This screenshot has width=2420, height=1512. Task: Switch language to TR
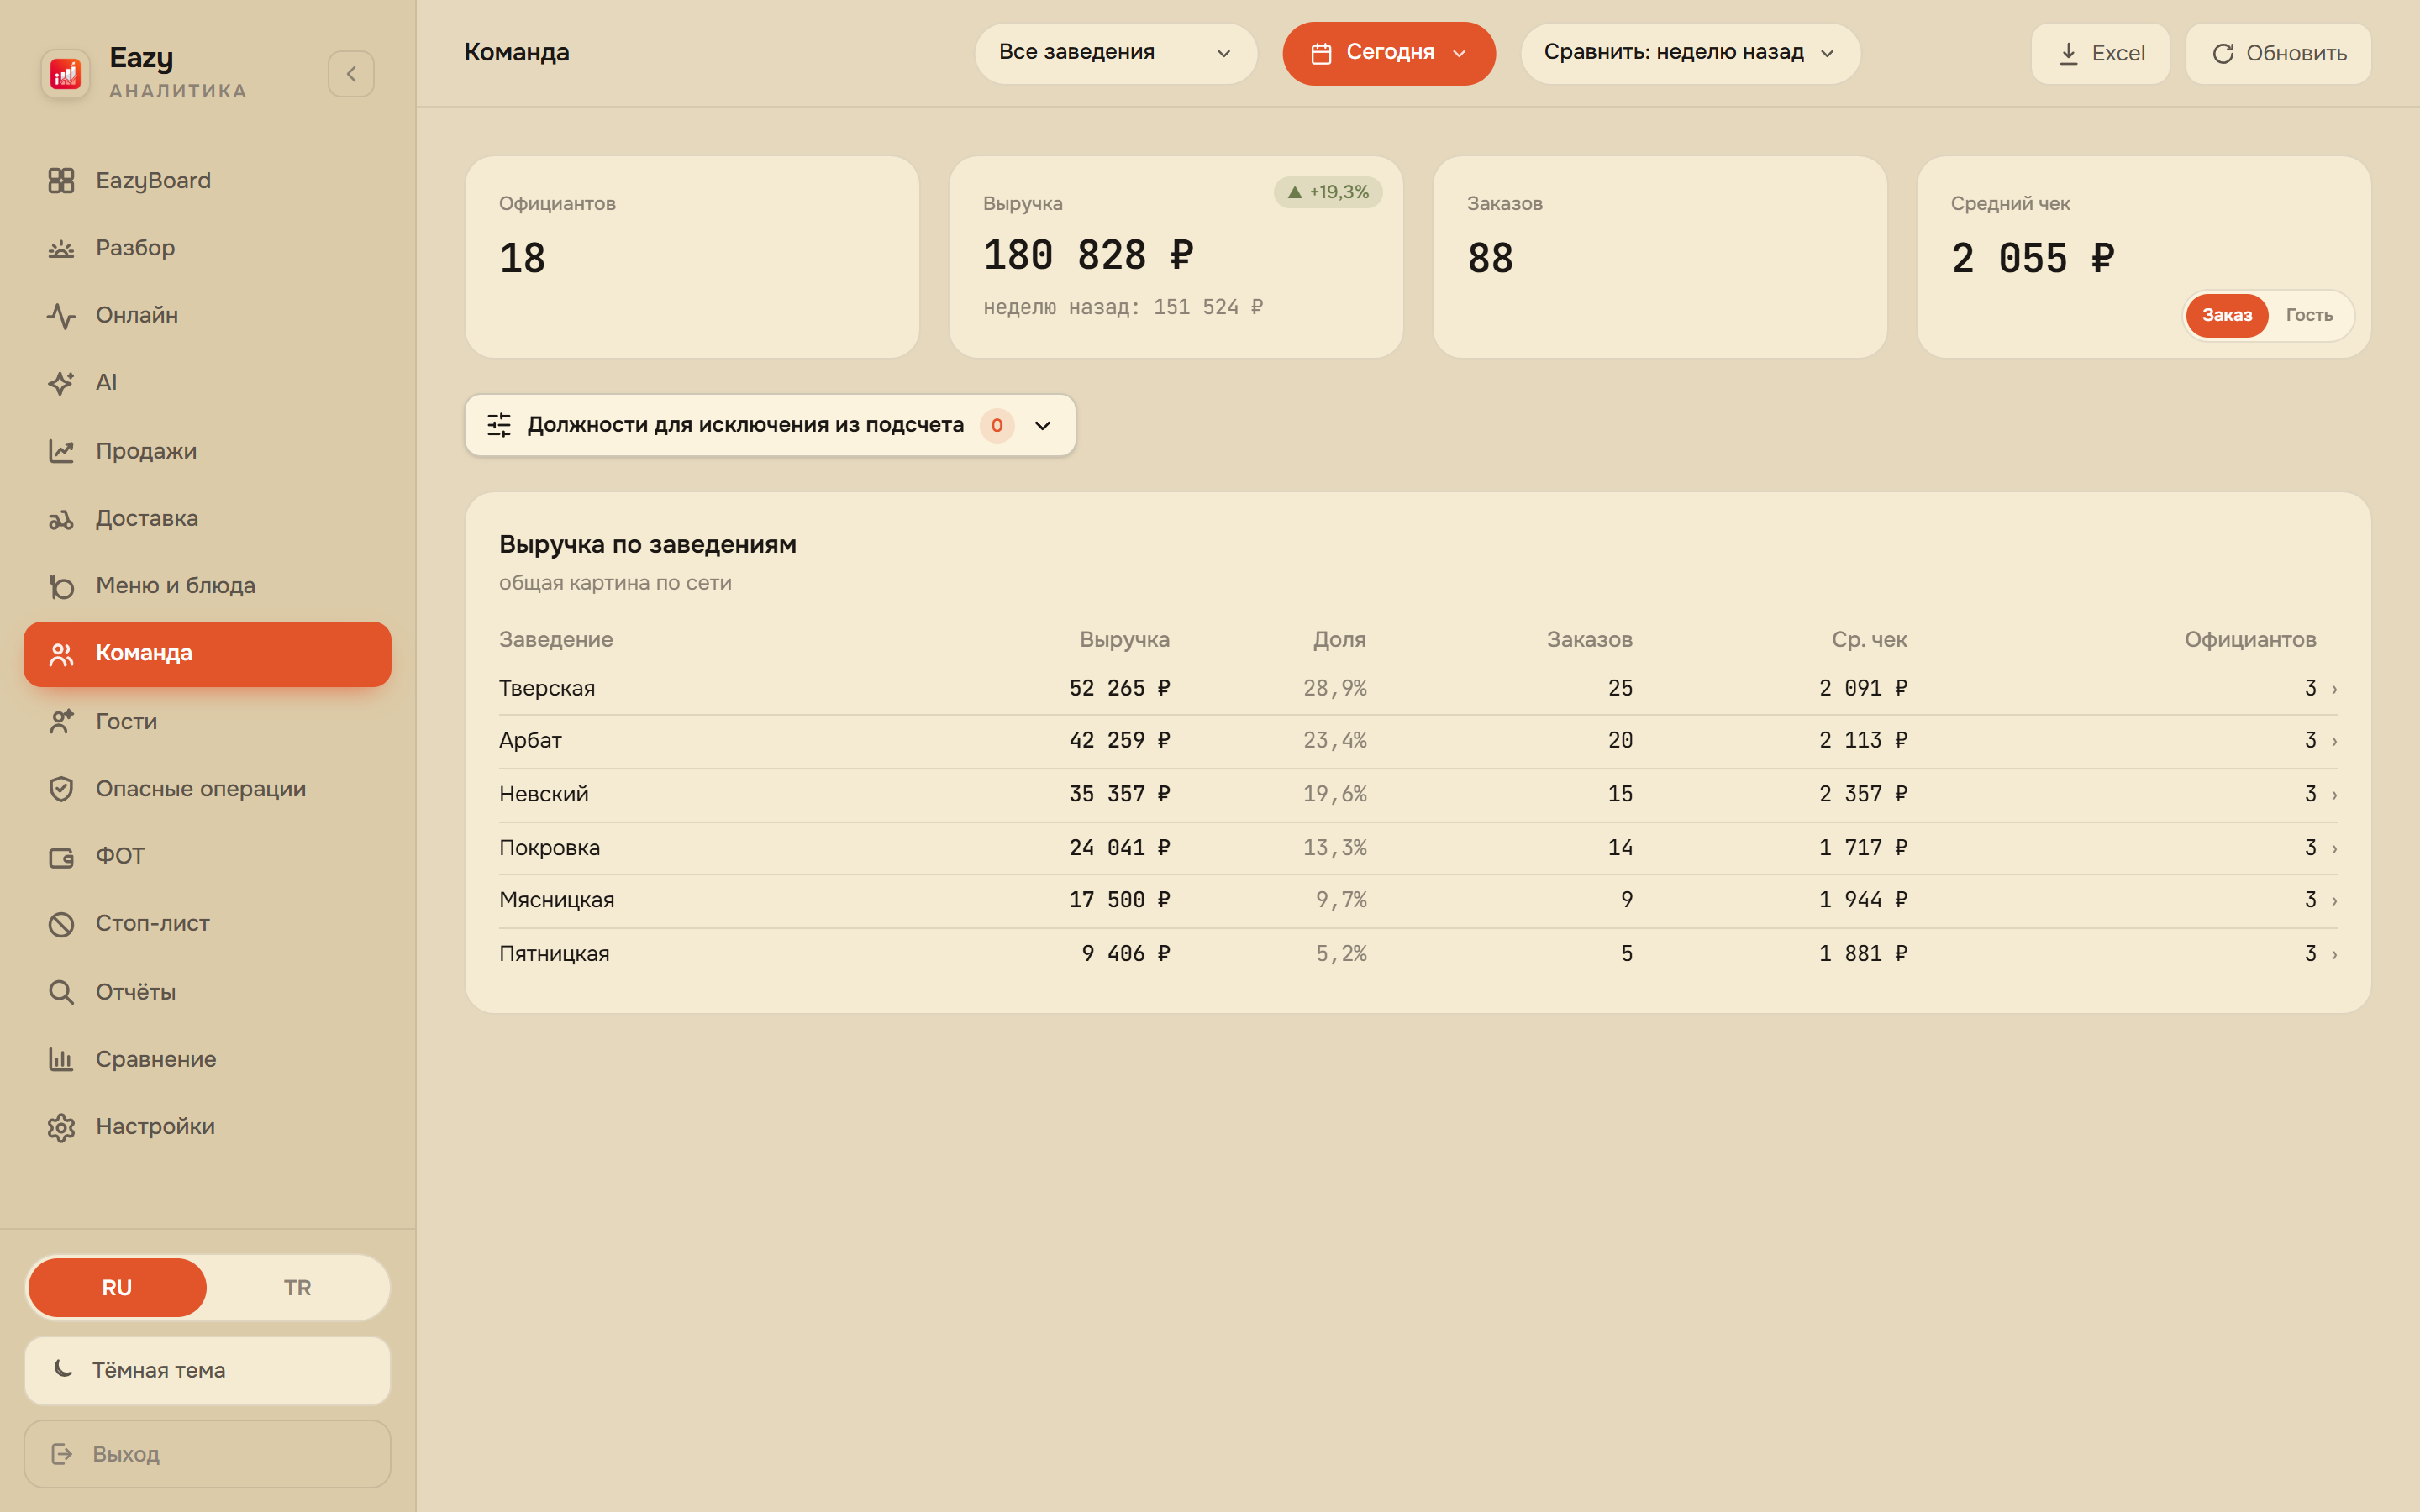[x=297, y=1288]
